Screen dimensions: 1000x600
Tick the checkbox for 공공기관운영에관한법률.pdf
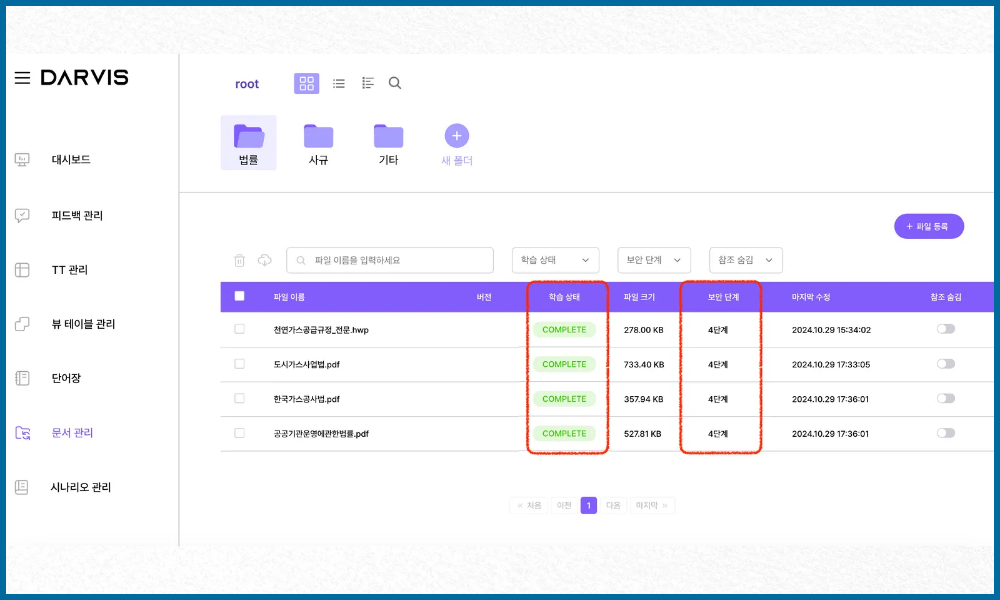pos(239,433)
